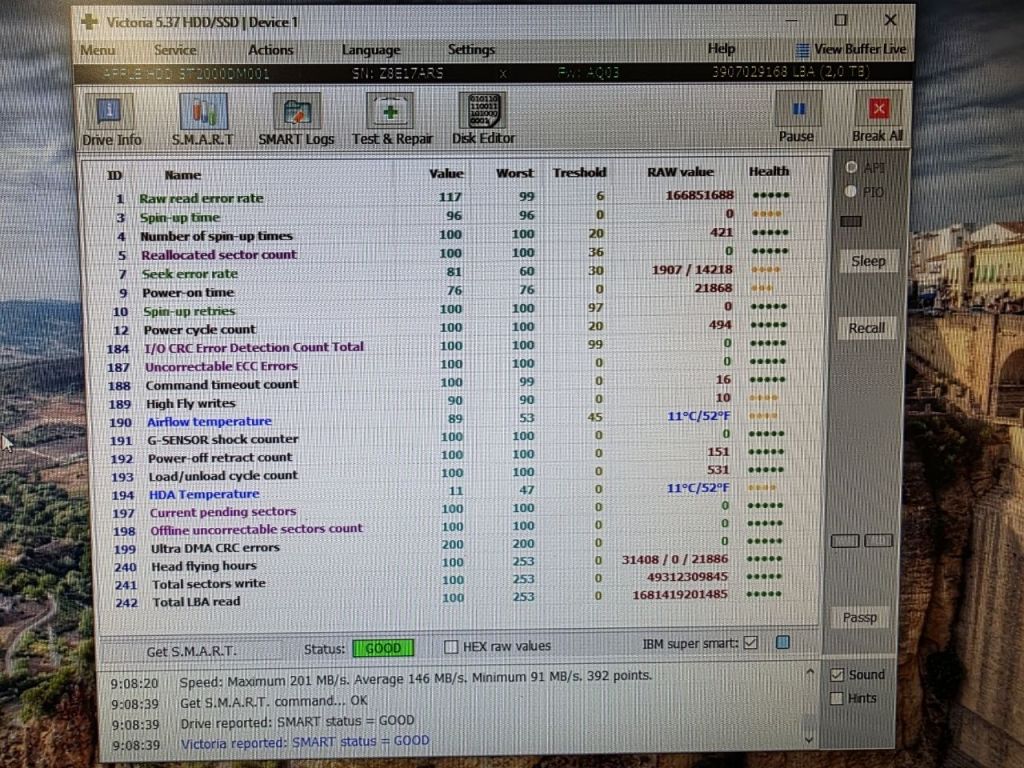Image resolution: width=1024 pixels, height=768 pixels.
Task: Click the Victoria green cross title icon
Action: 89,22
